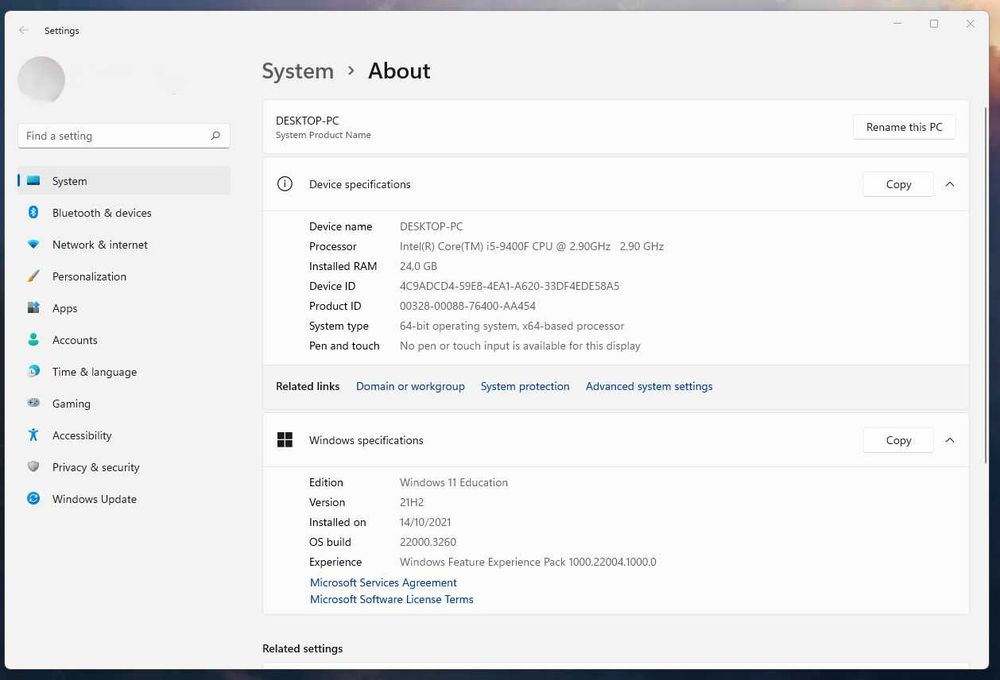Click System in the breadcrumb header
The image size is (1000, 680).
coord(297,71)
